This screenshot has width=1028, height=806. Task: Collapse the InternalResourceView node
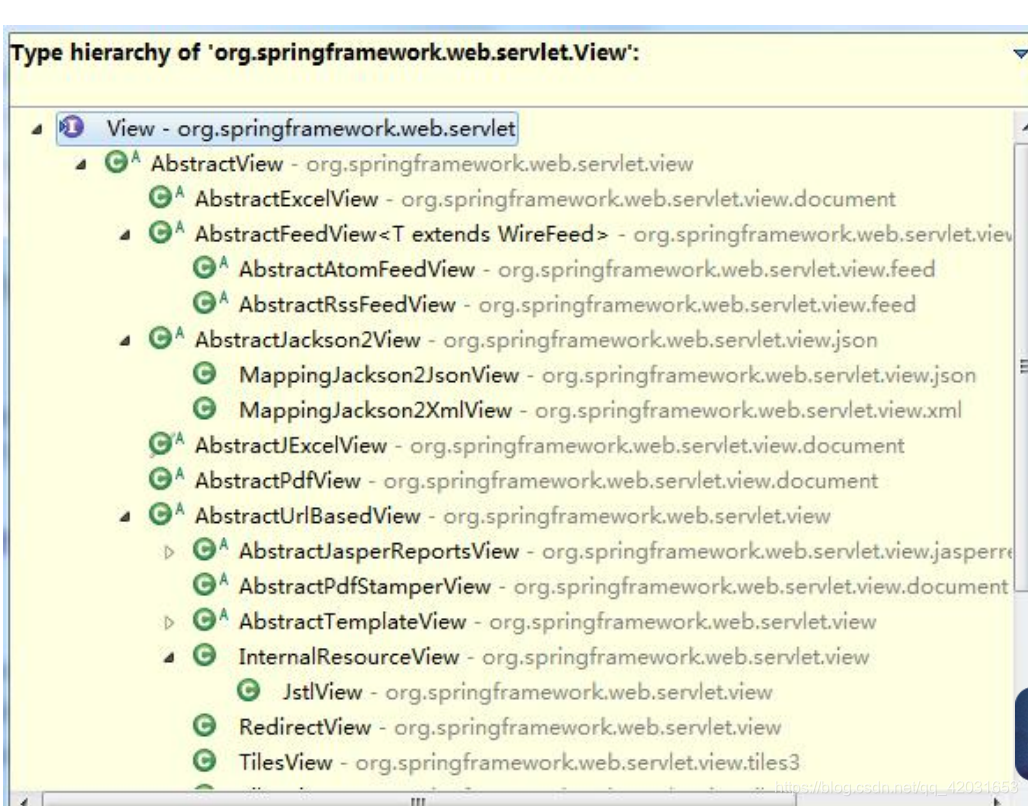click(168, 657)
